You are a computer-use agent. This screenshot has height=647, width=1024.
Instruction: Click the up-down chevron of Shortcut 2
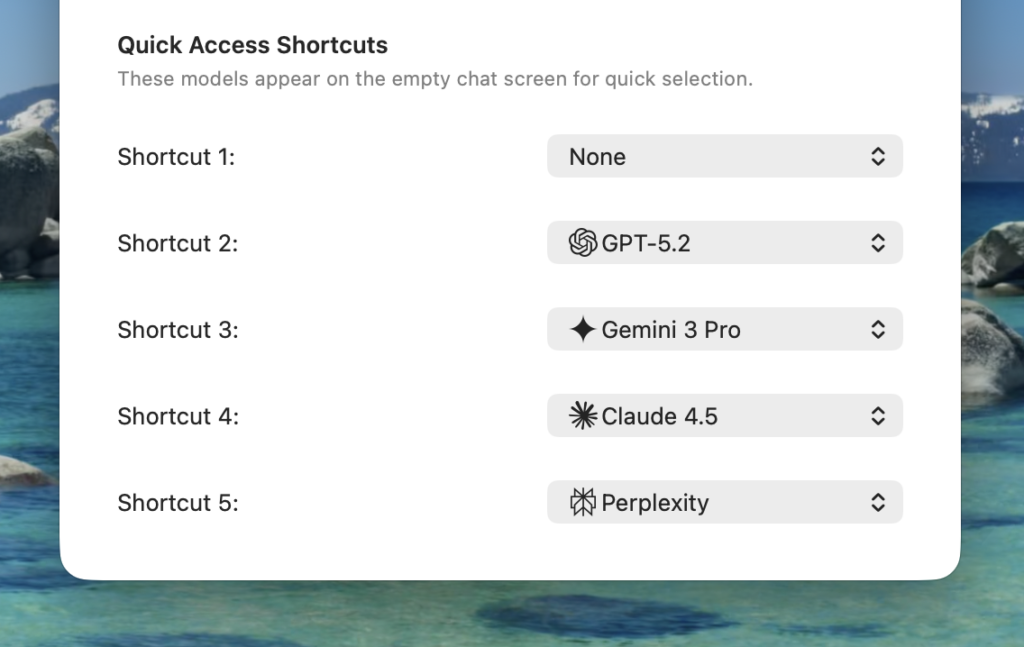click(878, 243)
